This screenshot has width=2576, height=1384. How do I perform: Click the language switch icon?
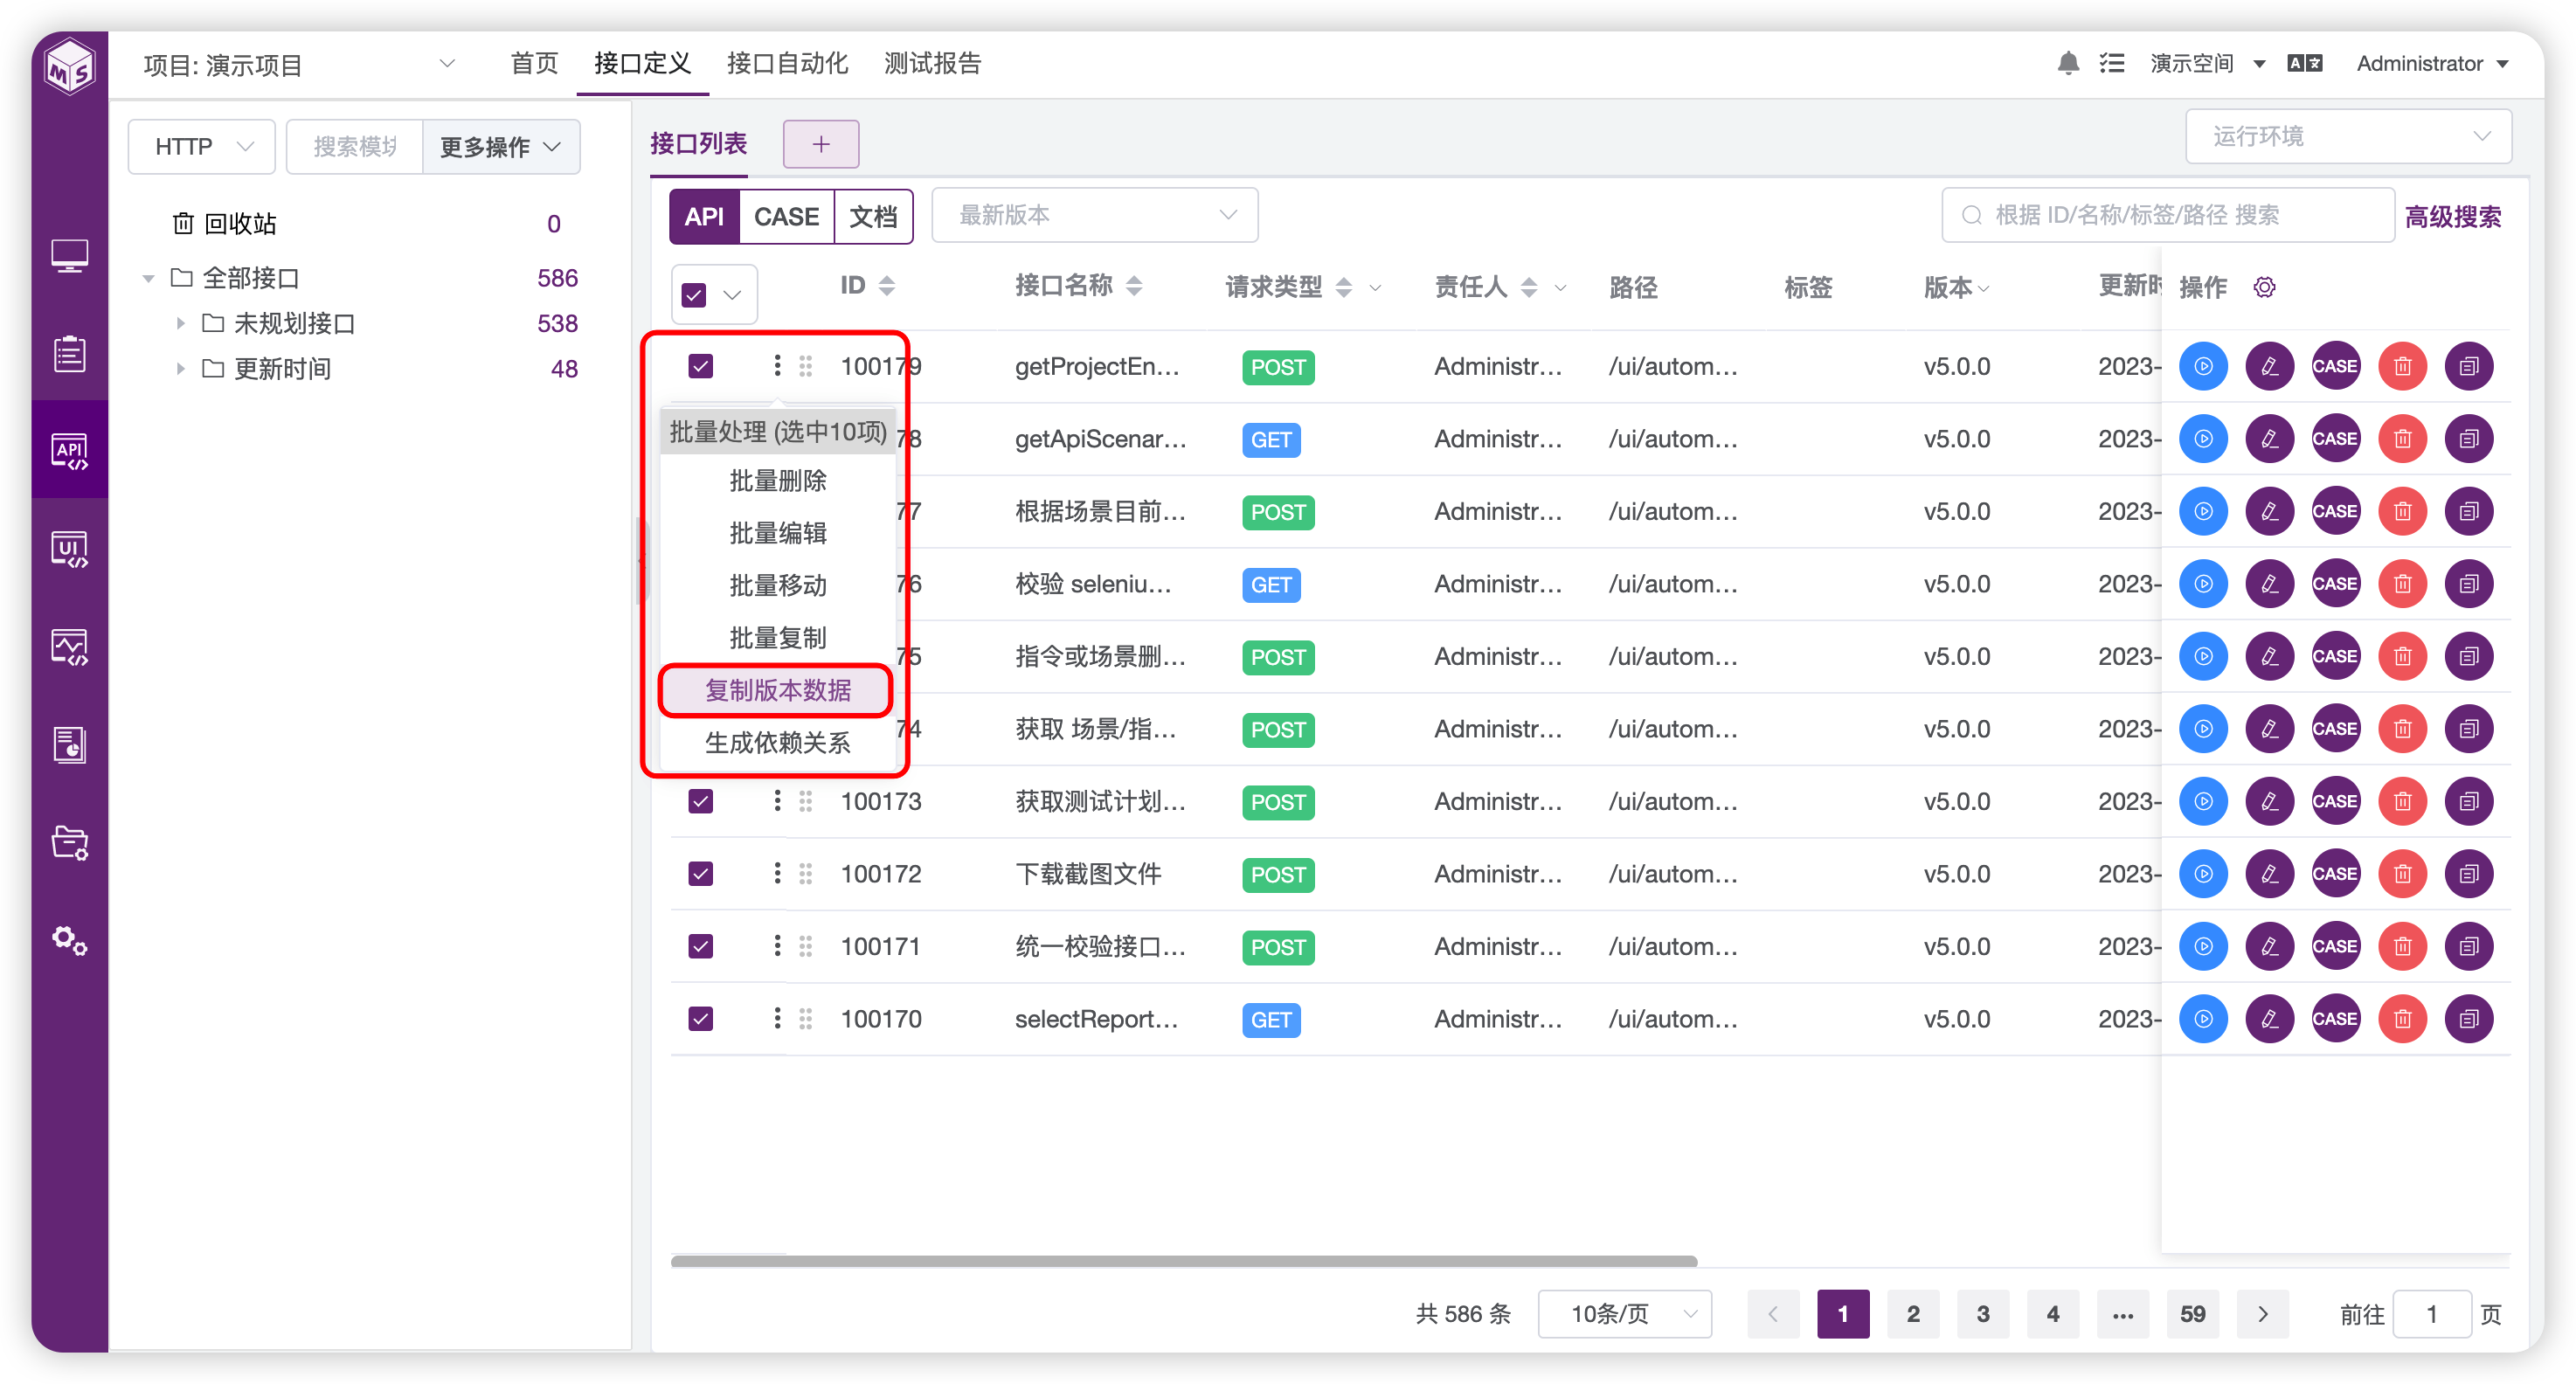pyautogui.click(x=2304, y=64)
